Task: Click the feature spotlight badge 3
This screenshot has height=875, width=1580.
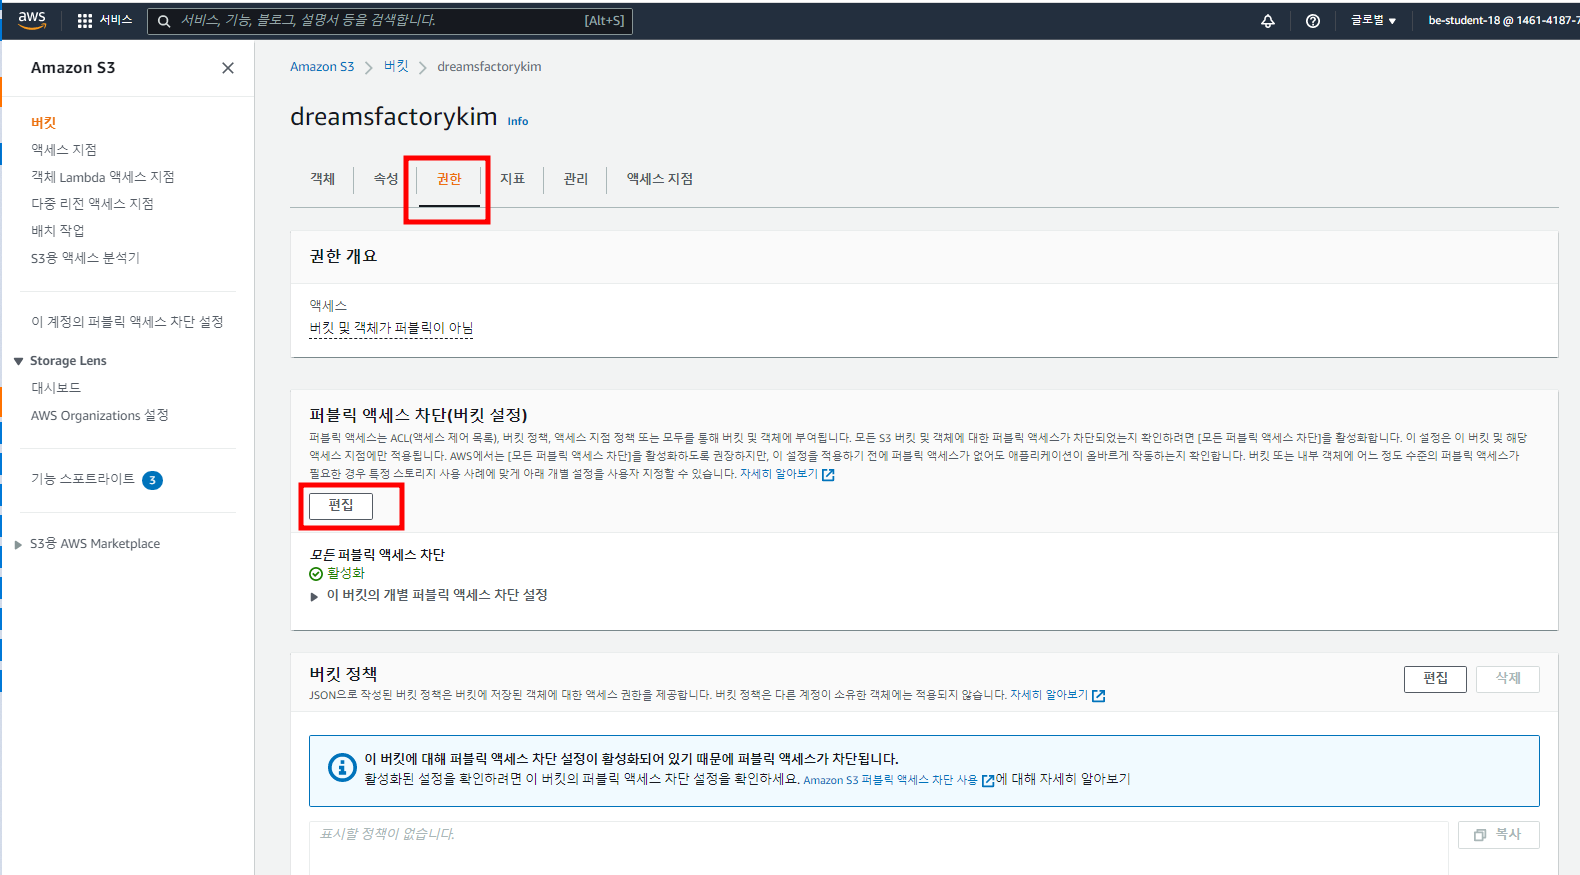Action: [152, 480]
